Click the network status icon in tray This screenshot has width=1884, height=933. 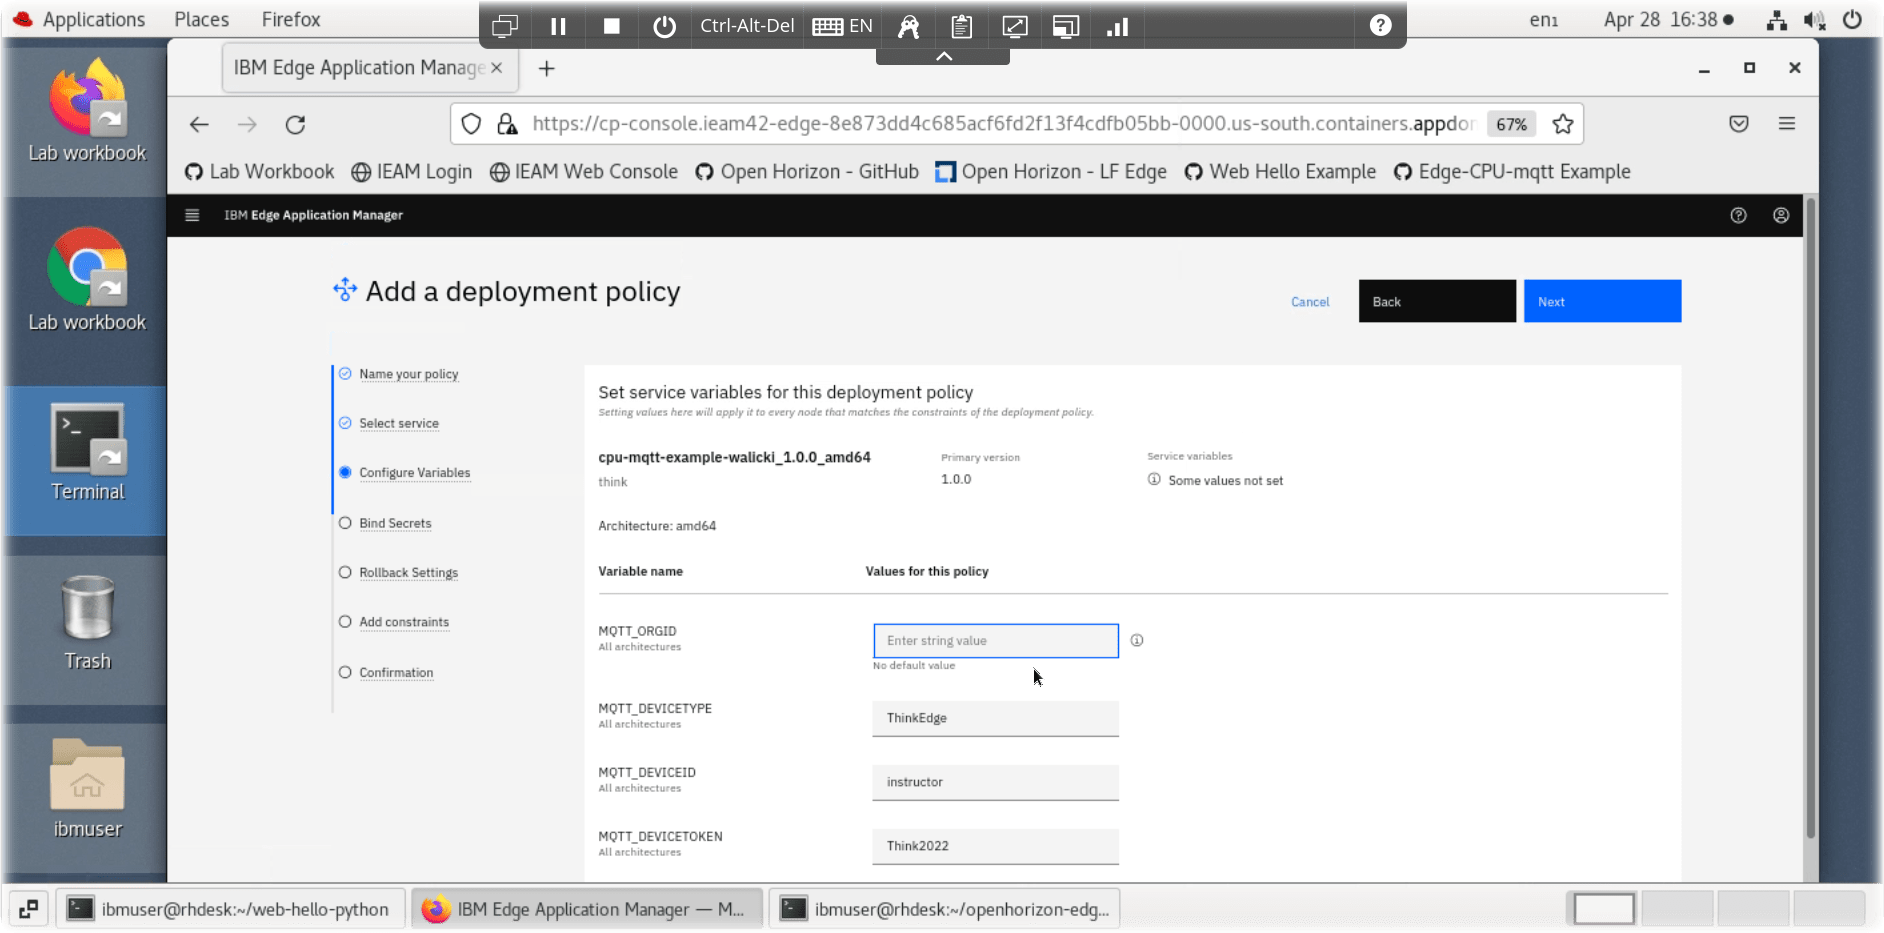tap(1776, 20)
